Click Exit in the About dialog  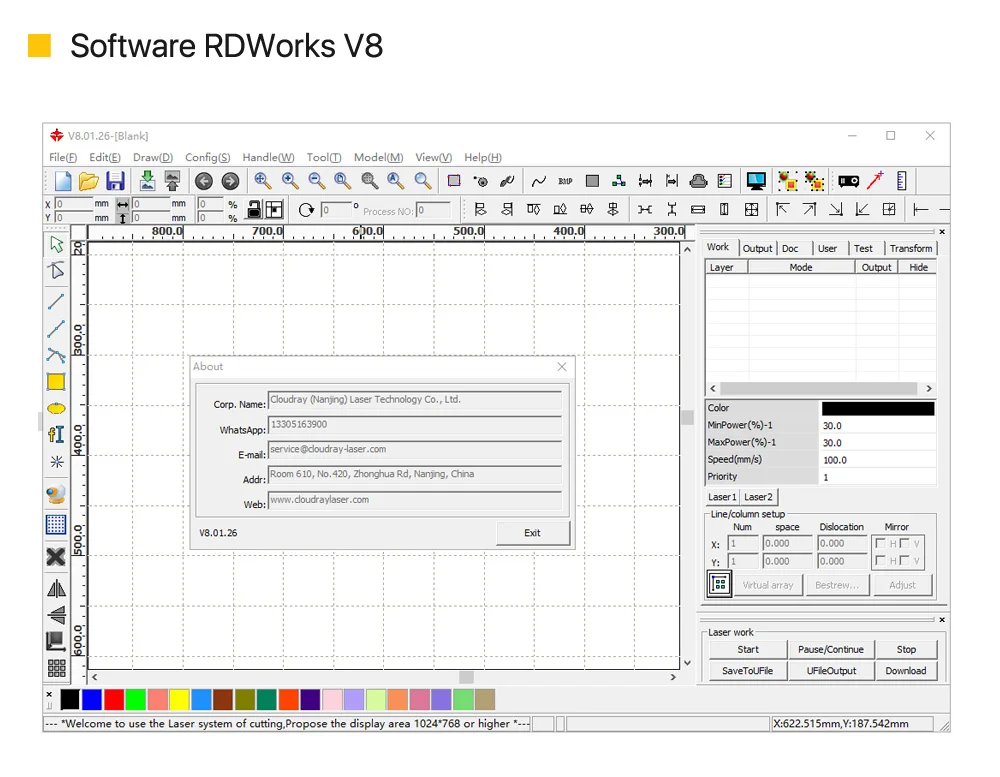click(x=533, y=533)
